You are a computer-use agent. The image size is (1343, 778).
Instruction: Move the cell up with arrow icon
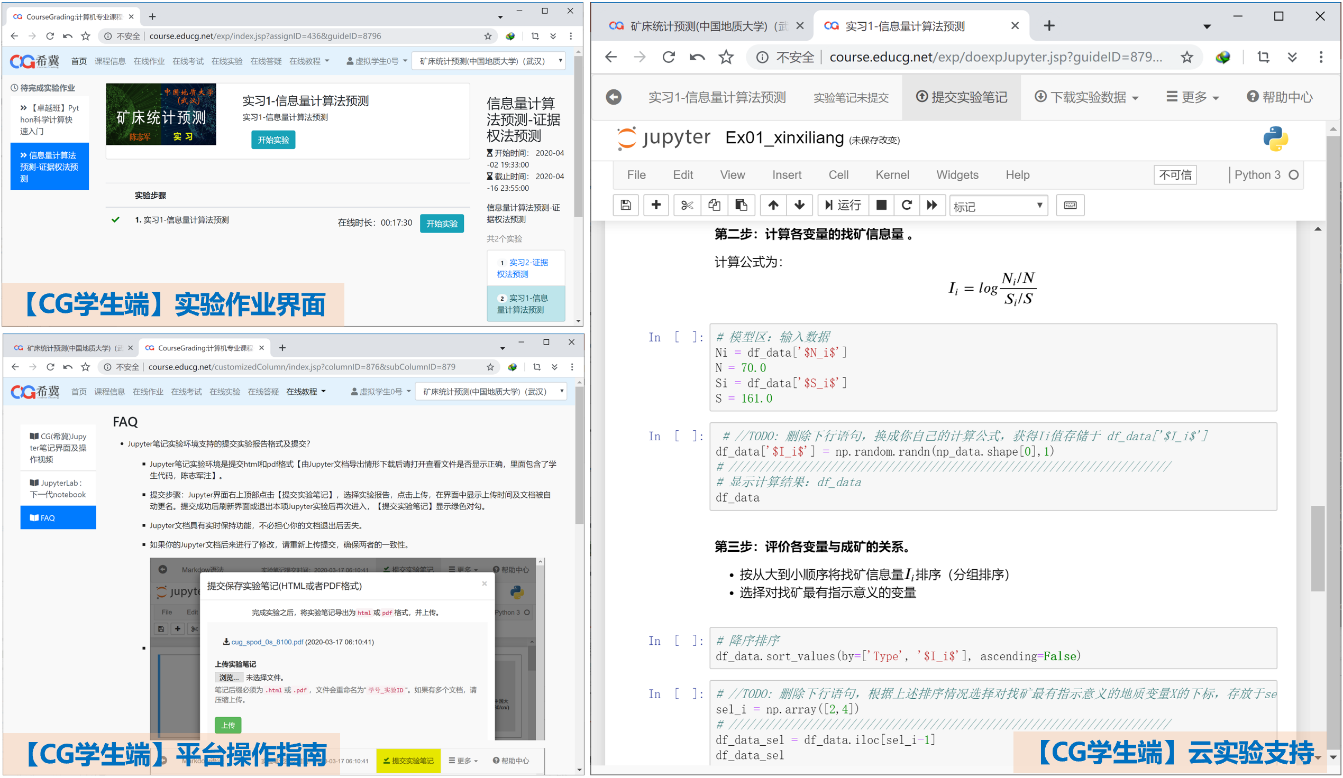773,205
